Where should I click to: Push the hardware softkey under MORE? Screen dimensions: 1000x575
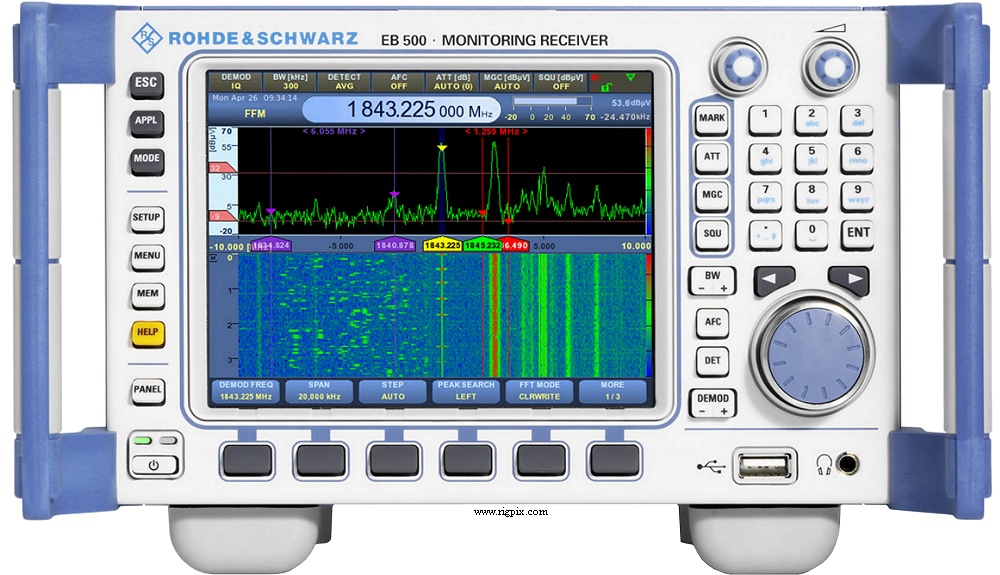click(615, 460)
